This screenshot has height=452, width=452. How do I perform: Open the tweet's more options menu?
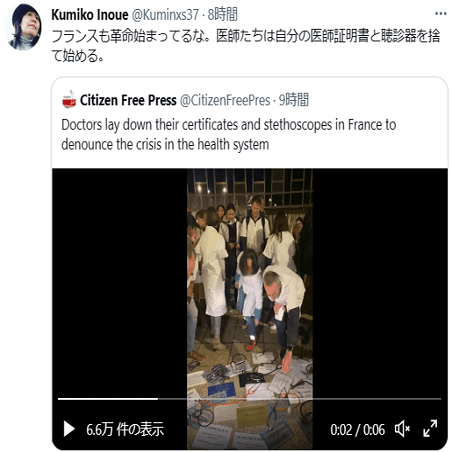click(x=441, y=14)
